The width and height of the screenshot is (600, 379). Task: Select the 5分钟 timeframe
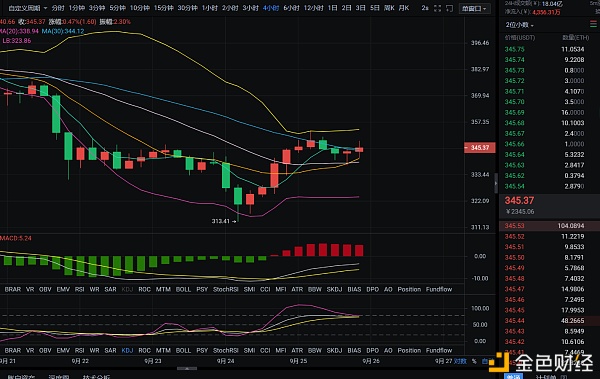pyautogui.click(x=117, y=8)
